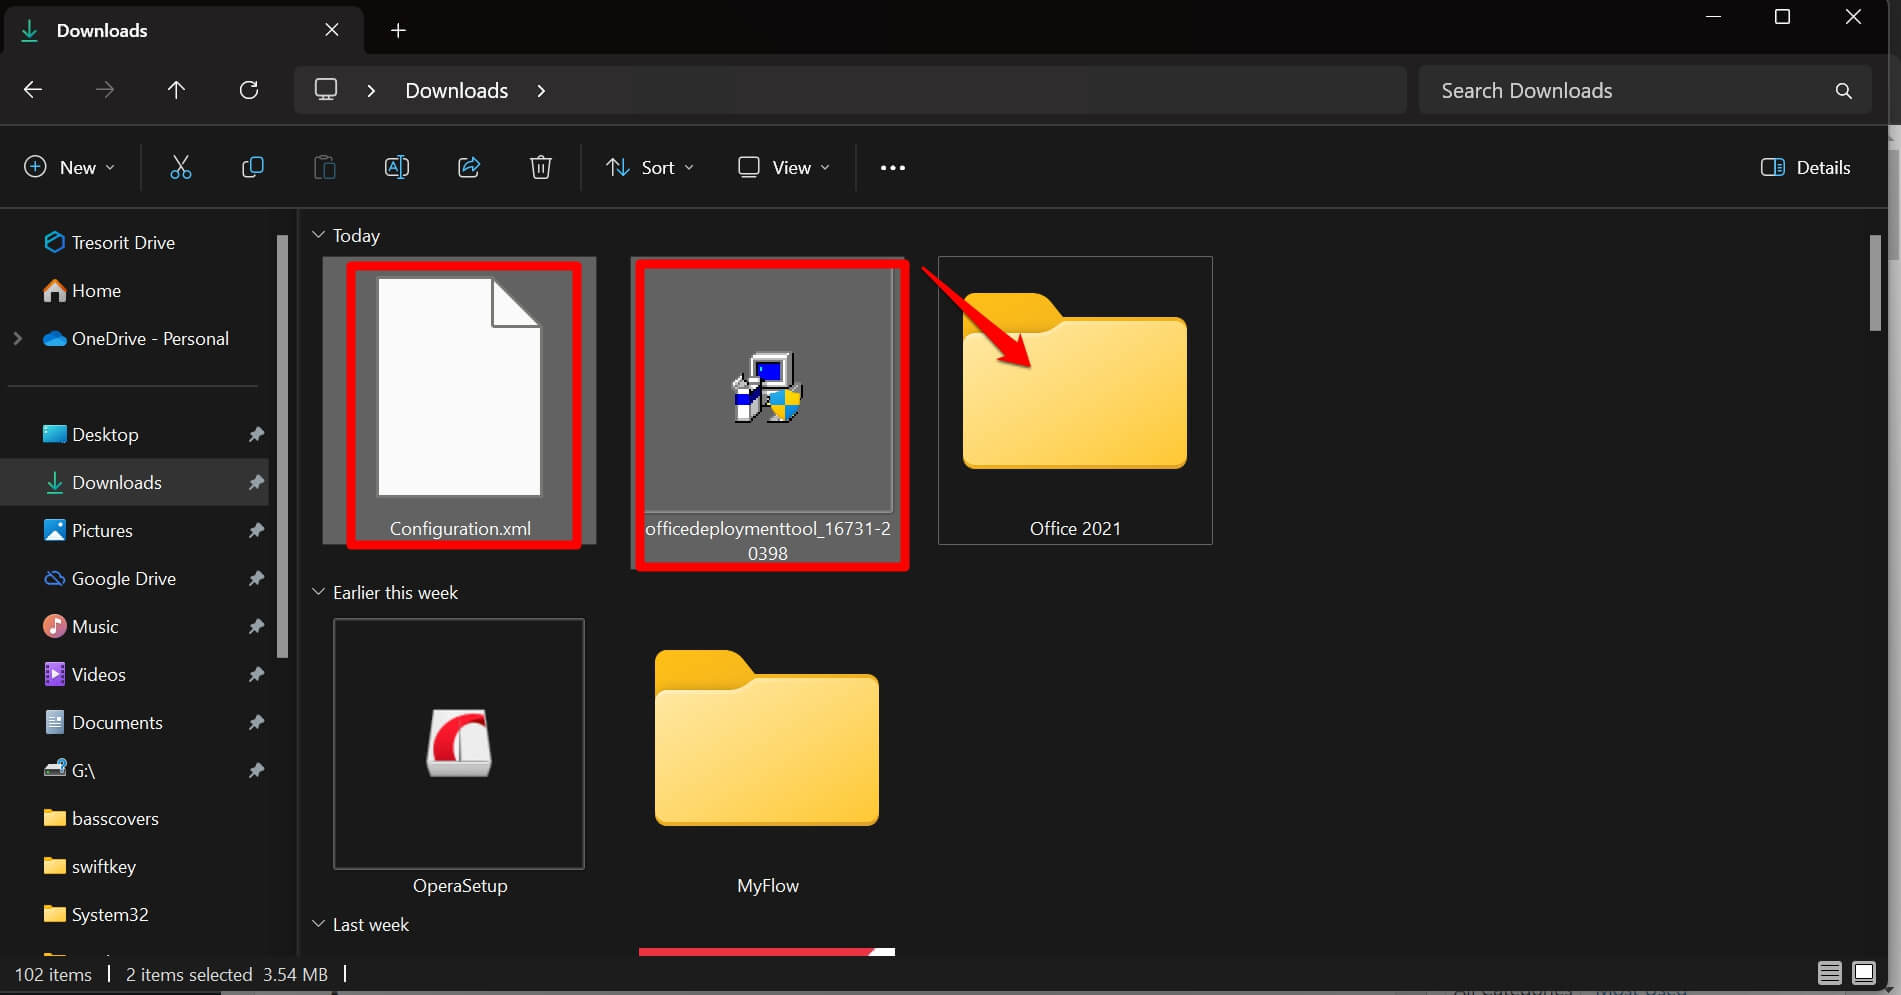Click the "102 items" status text

click(x=53, y=974)
